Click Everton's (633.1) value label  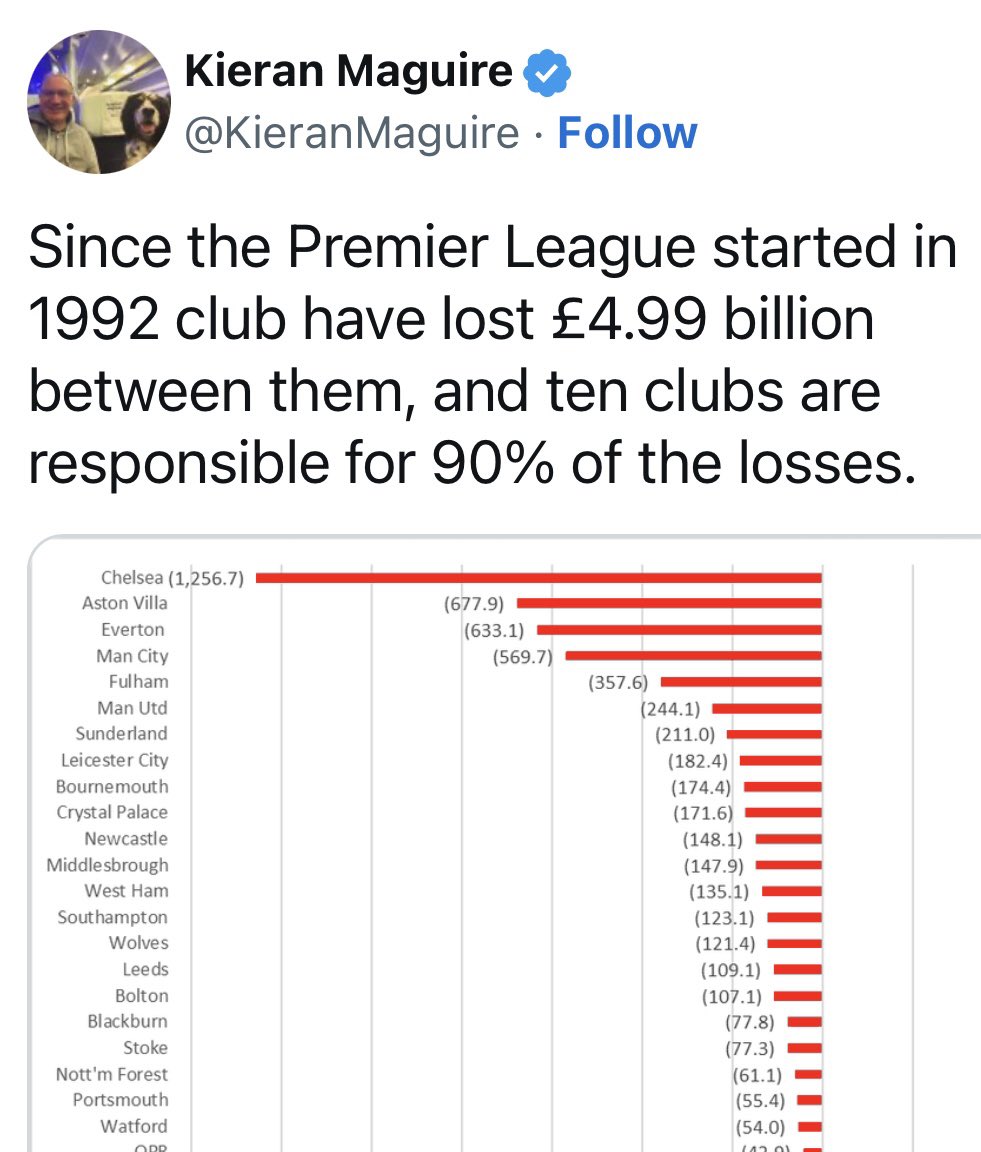pyautogui.click(x=495, y=630)
